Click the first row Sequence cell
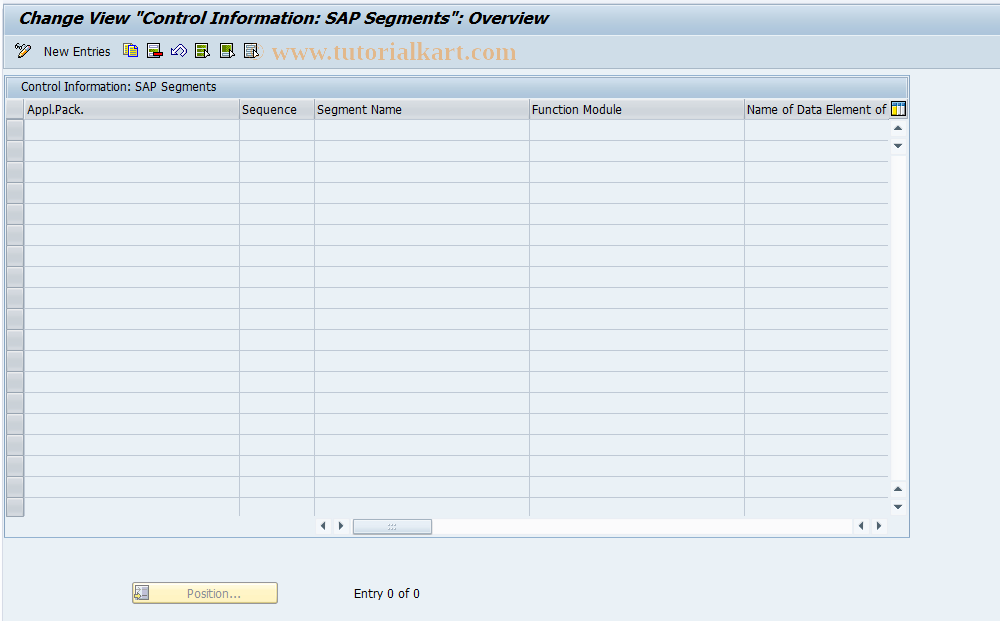Image resolution: width=1000 pixels, height=621 pixels. [277, 130]
